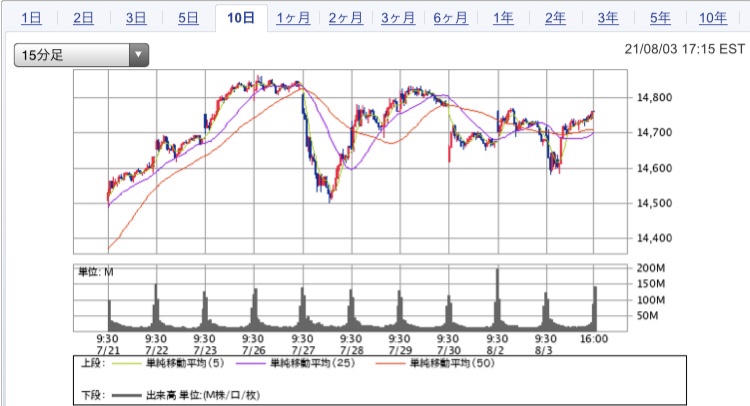750x406 pixels.
Task: Click the 14,500 price axis label
Action: [654, 203]
